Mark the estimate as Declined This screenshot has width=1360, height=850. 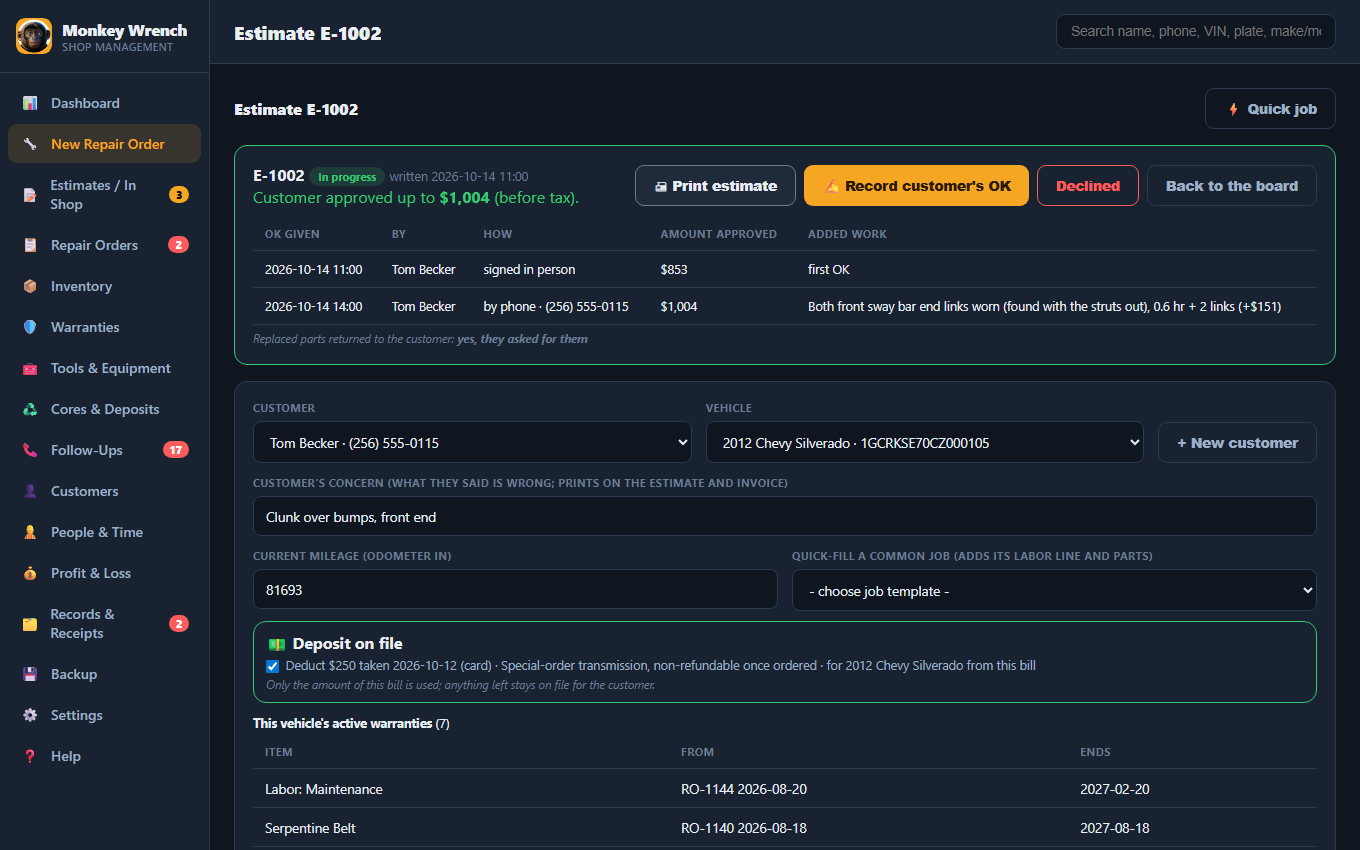1088,186
